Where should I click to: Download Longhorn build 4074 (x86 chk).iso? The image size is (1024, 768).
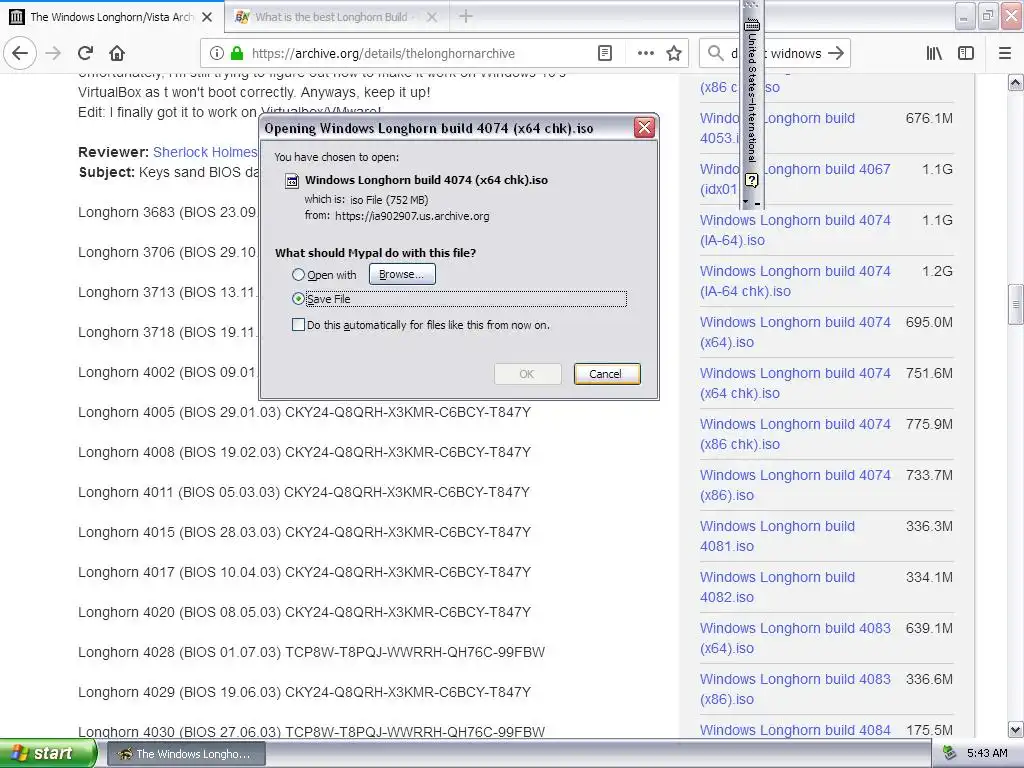tap(795, 434)
